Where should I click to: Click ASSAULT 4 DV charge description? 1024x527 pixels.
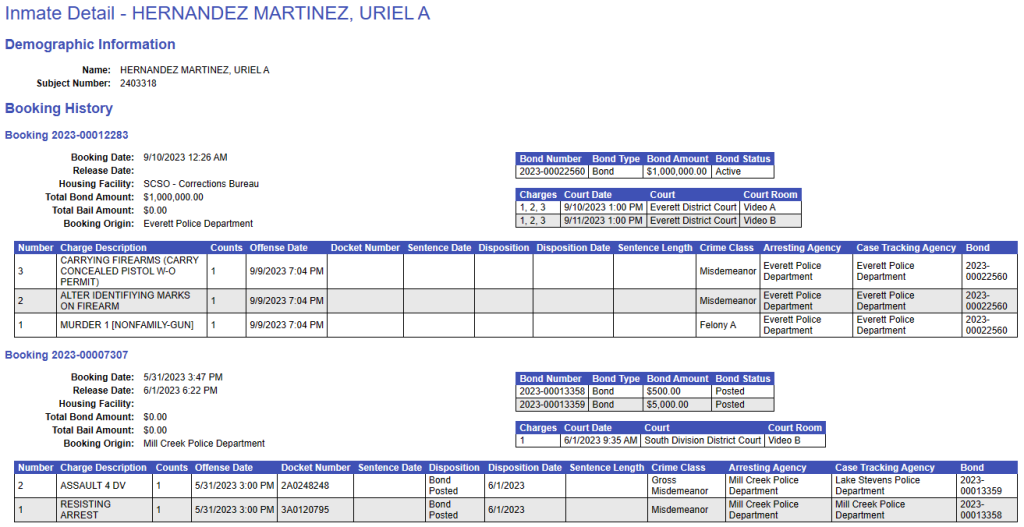click(104, 485)
